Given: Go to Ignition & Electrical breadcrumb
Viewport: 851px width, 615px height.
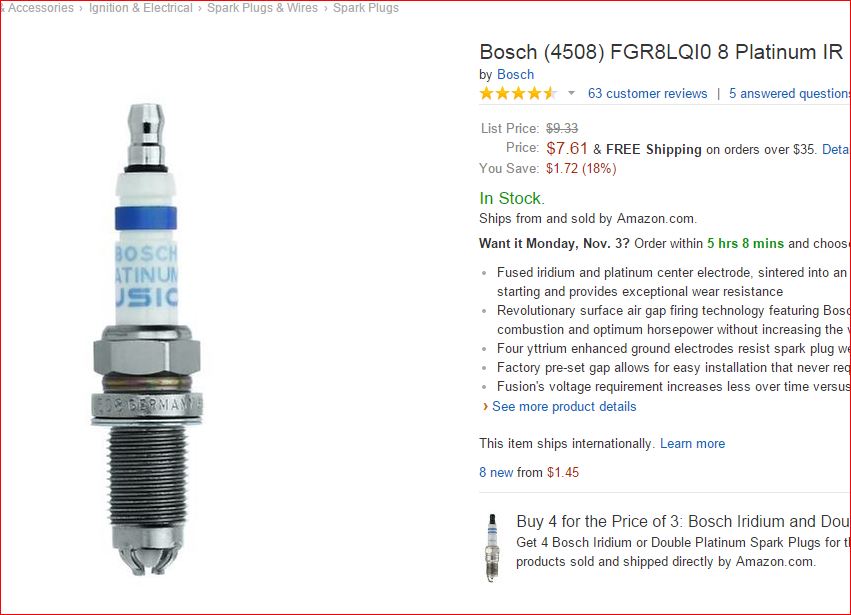Looking at the screenshot, I should pyautogui.click(x=140, y=8).
